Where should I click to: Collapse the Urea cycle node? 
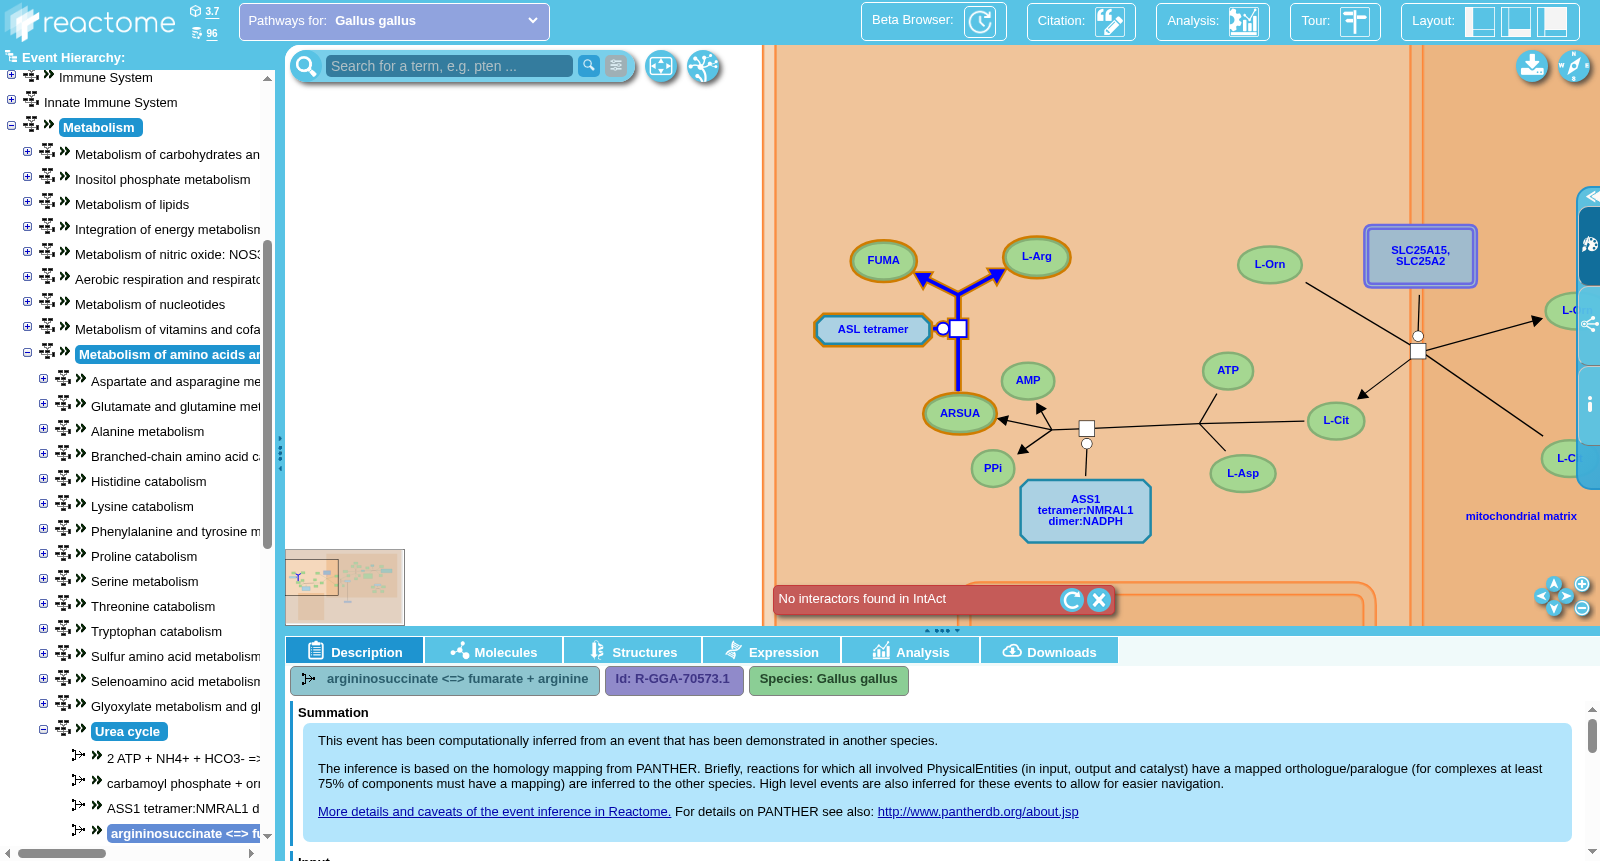point(43,729)
